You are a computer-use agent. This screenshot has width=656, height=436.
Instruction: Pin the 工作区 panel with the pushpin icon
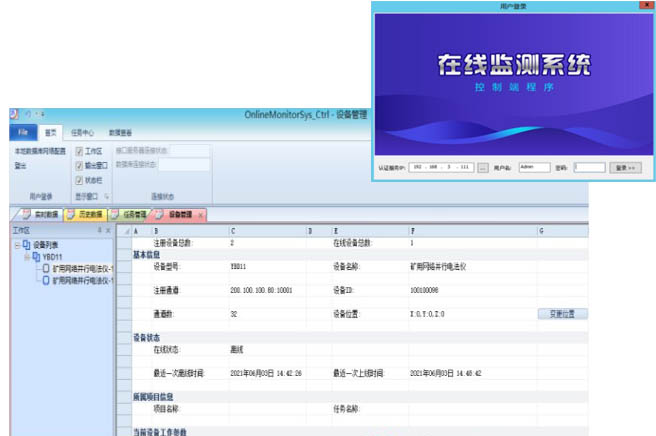99,230
